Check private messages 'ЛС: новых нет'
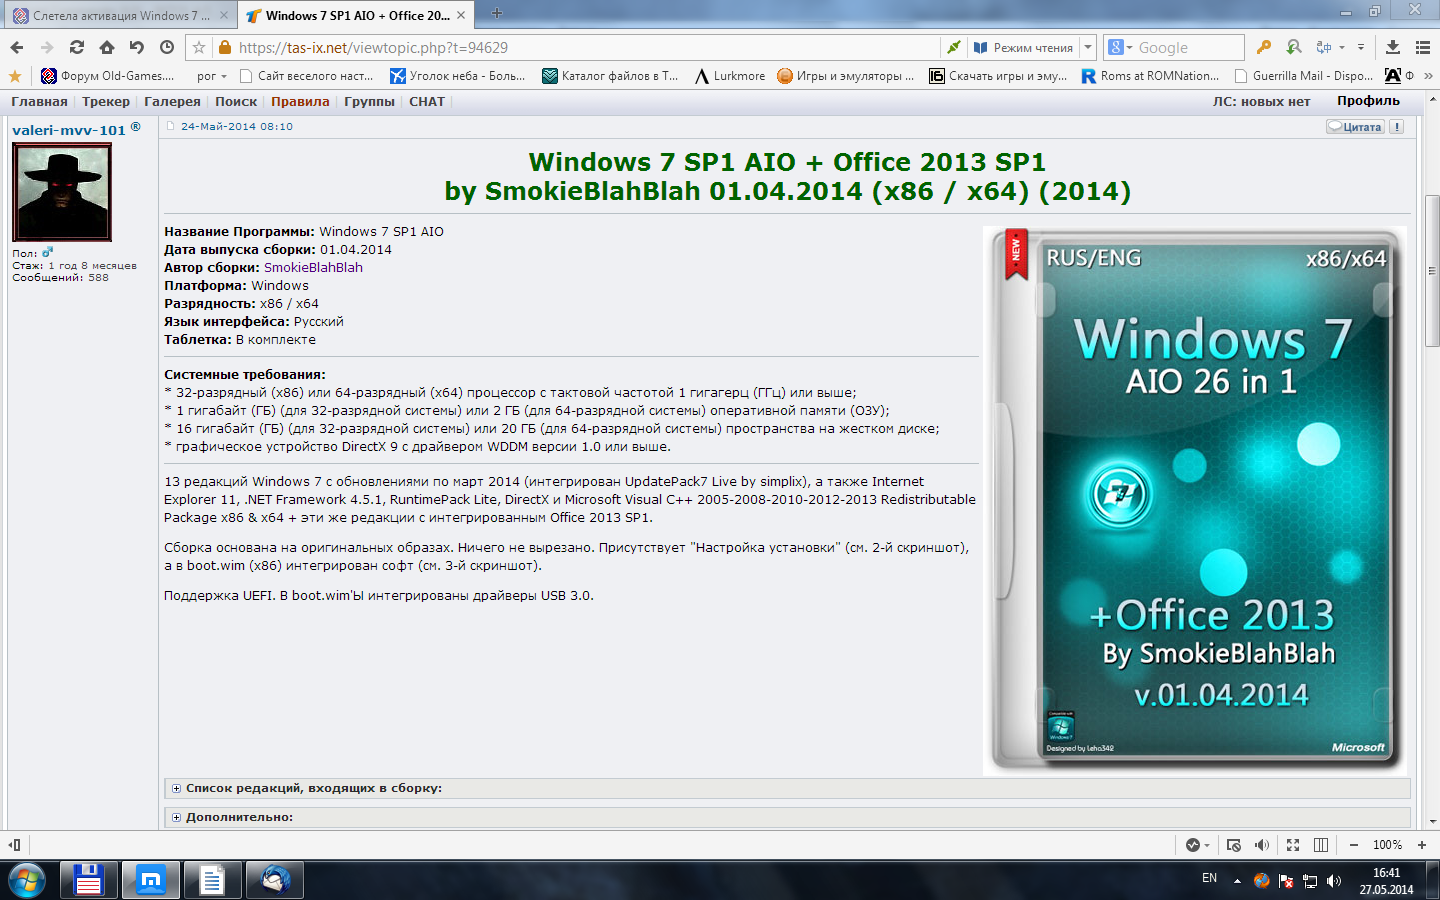The height and width of the screenshot is (900, 1440). [1261, 102]
